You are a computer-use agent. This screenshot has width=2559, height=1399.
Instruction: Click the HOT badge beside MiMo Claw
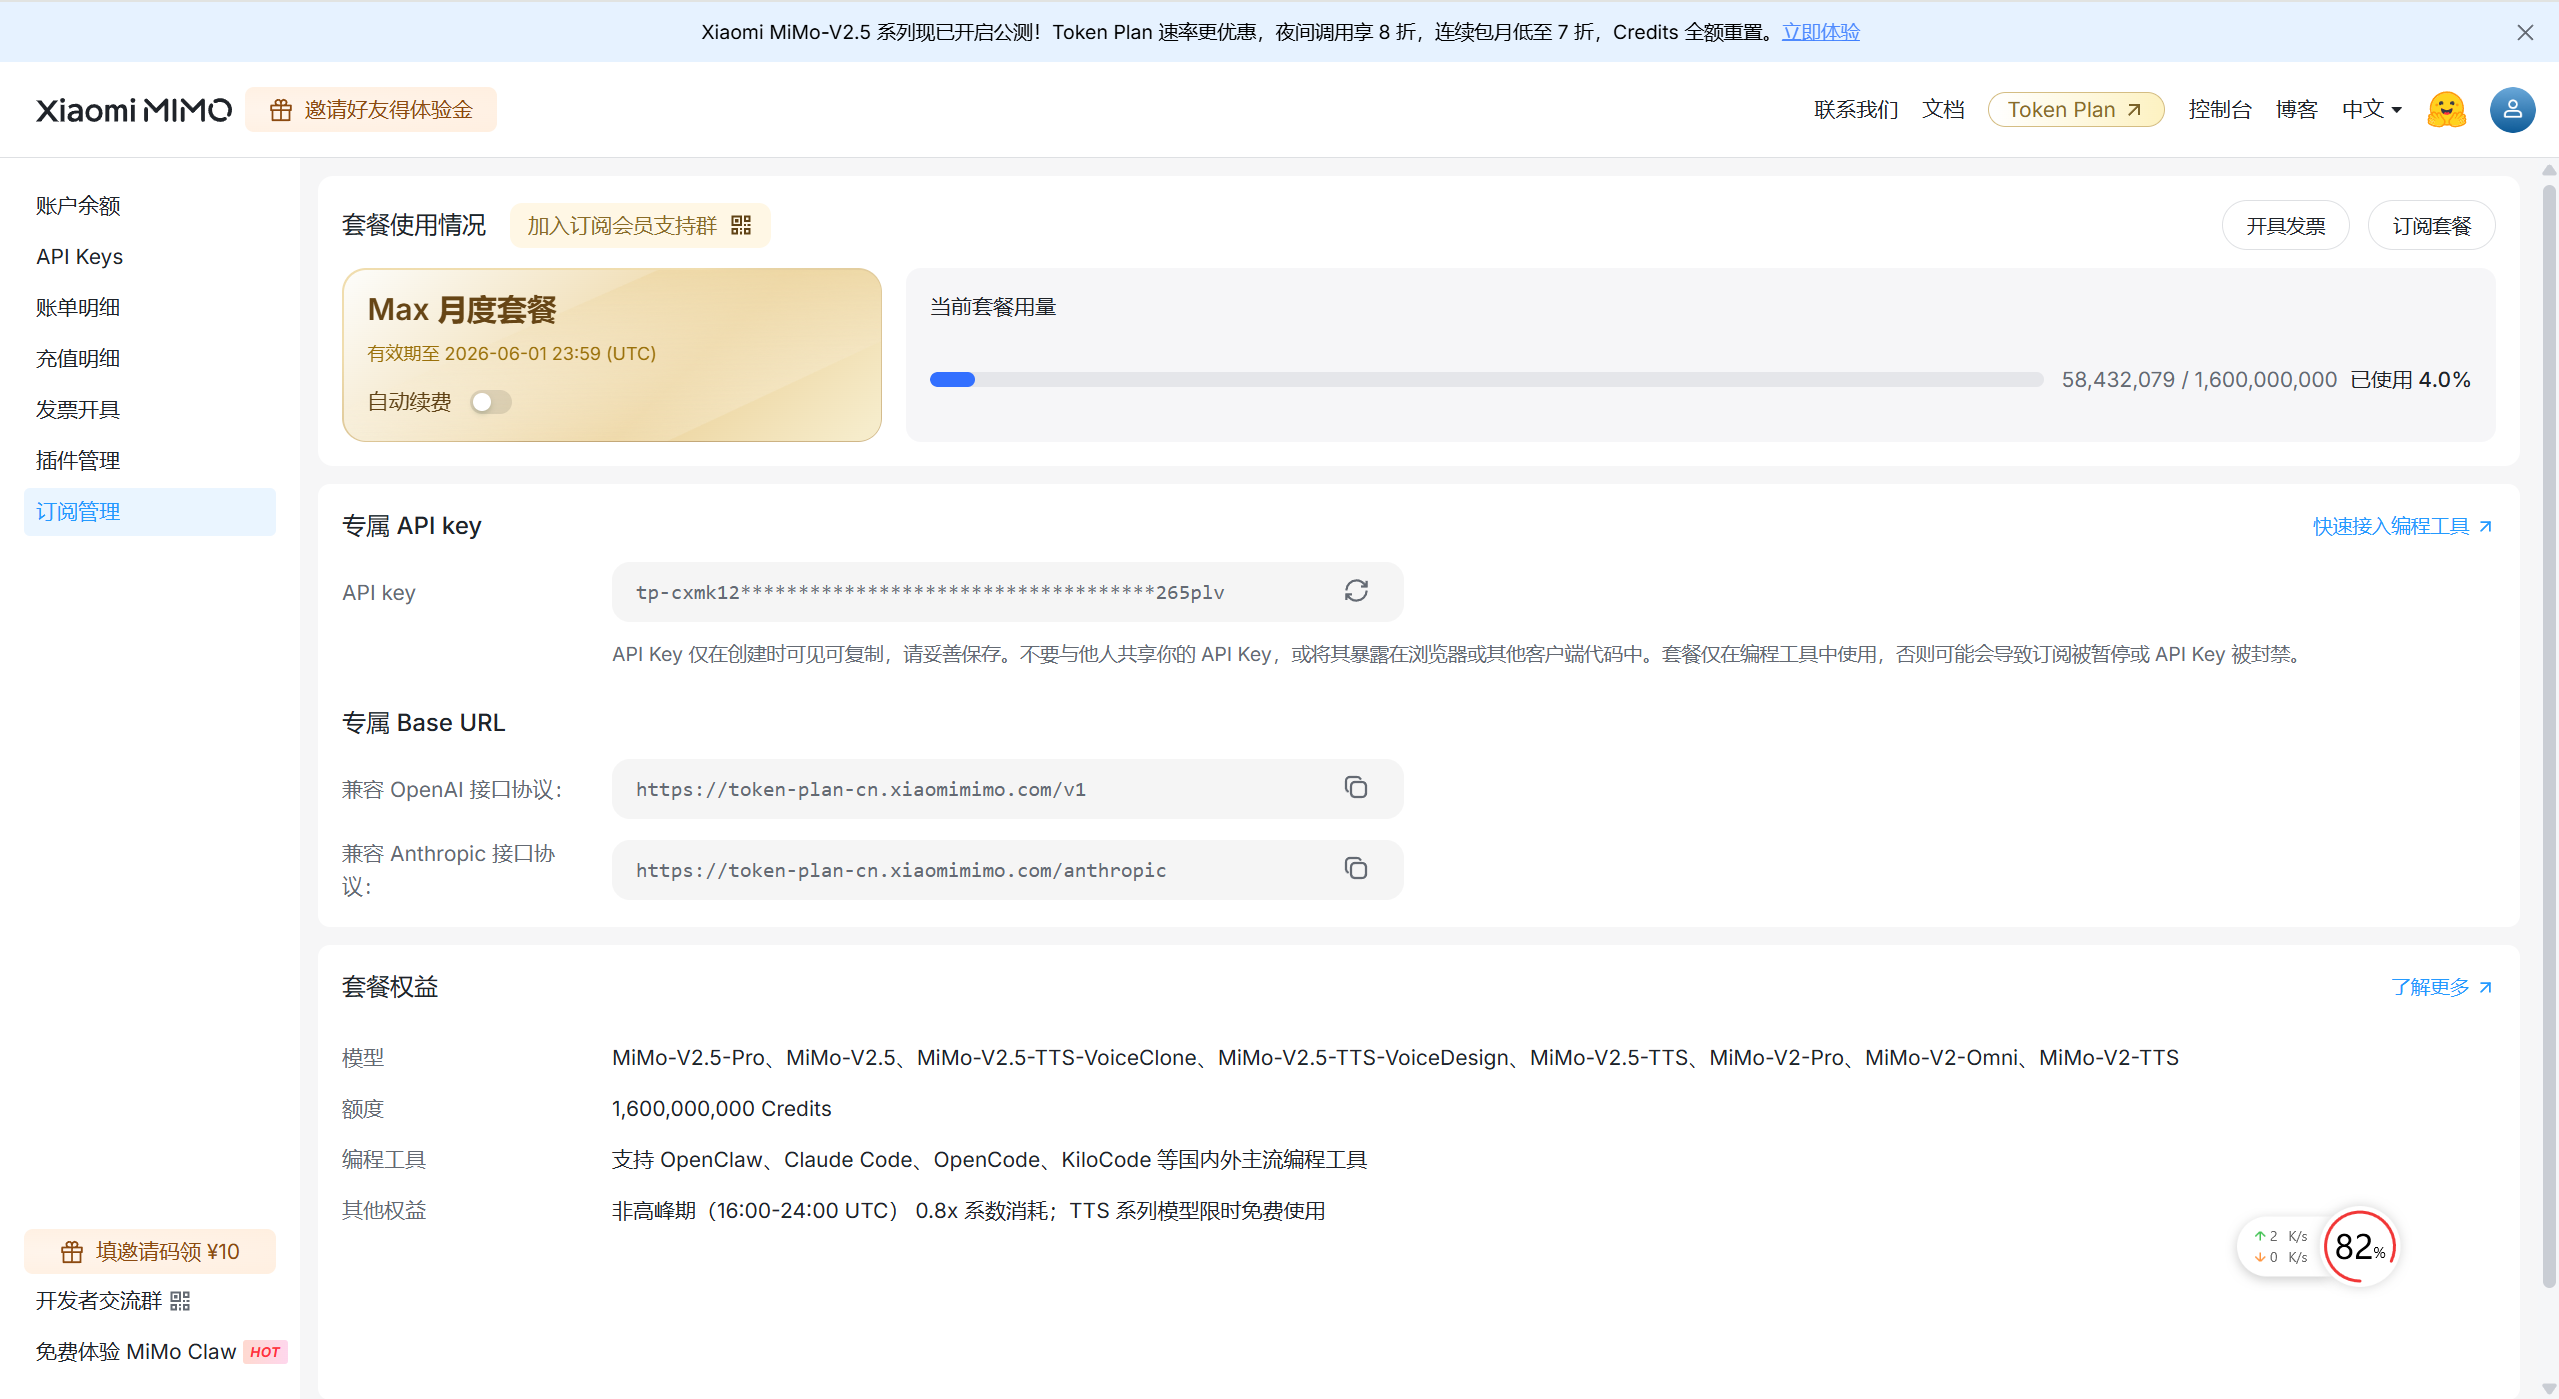pos(265,1352)
